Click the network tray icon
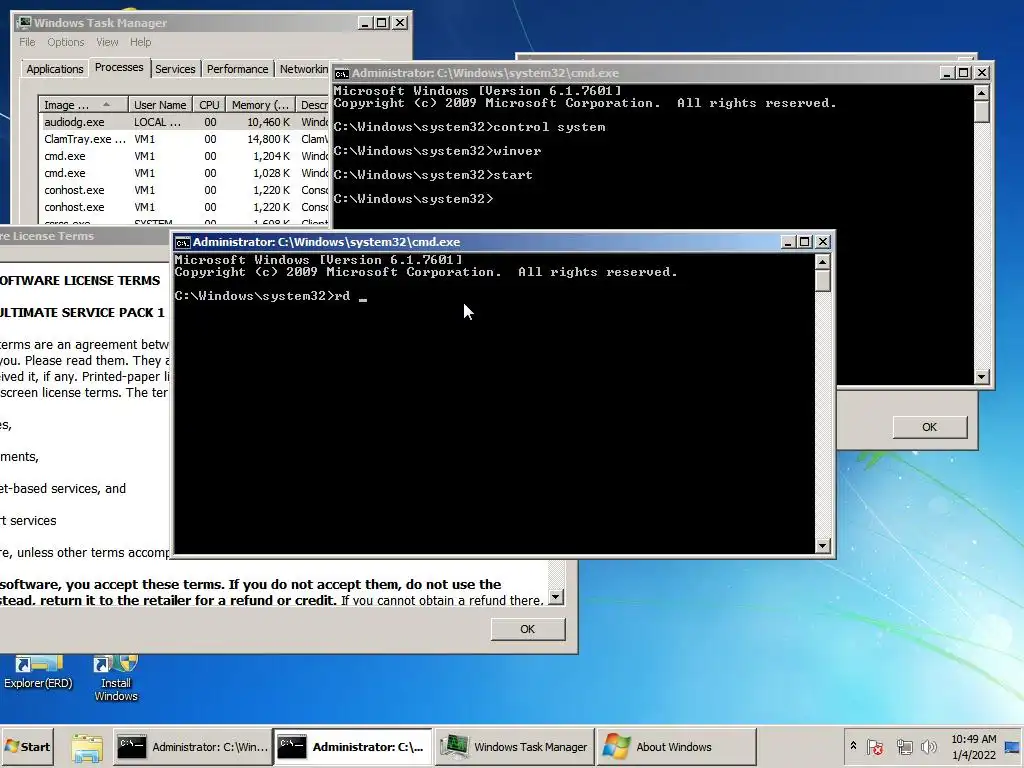This screenshot has width=1024, height=768. pyautogui.click(x=904, y=746)
